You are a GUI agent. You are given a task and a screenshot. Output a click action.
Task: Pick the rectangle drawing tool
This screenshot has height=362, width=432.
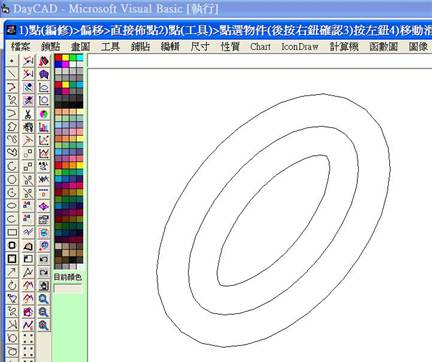(x=12, y=232)
